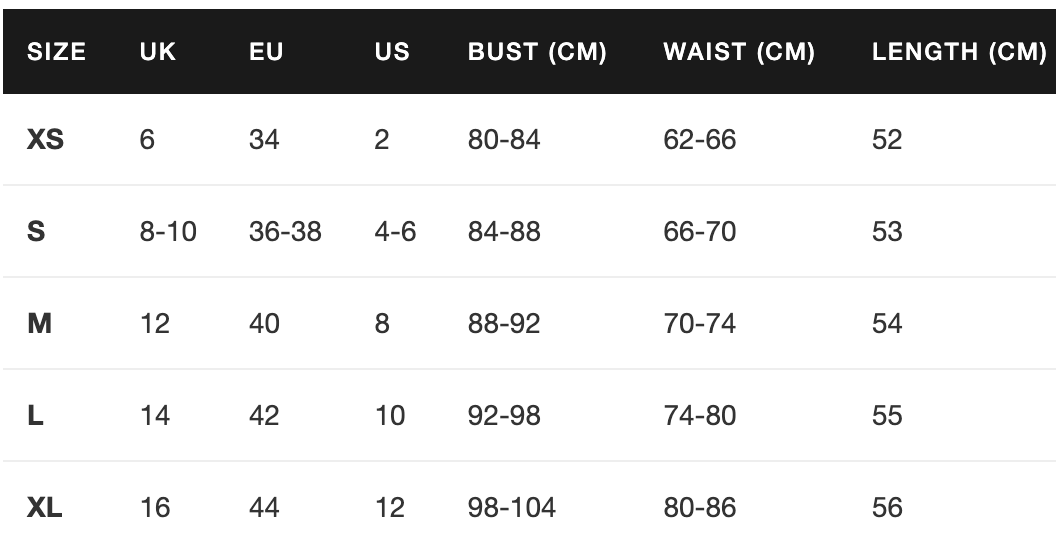Select the US size 4-6 cell
The width and height of the screenshot is (1056, 536).
pyautogui.click(x=395, y=232)
